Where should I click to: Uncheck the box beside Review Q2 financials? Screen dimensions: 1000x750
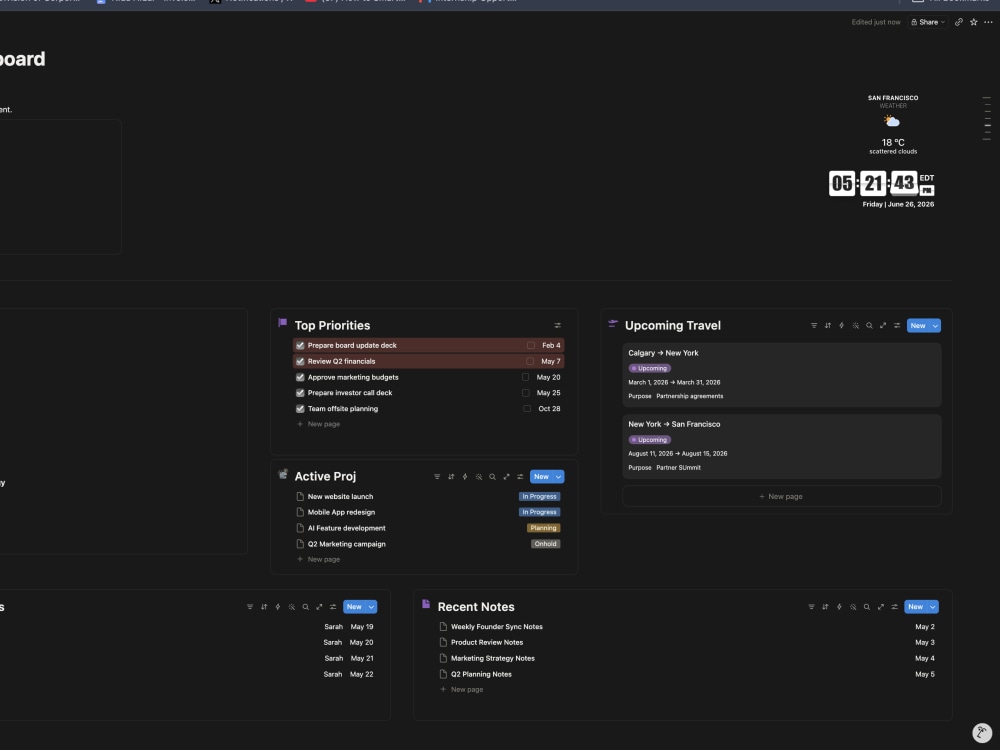pos(300,361)
